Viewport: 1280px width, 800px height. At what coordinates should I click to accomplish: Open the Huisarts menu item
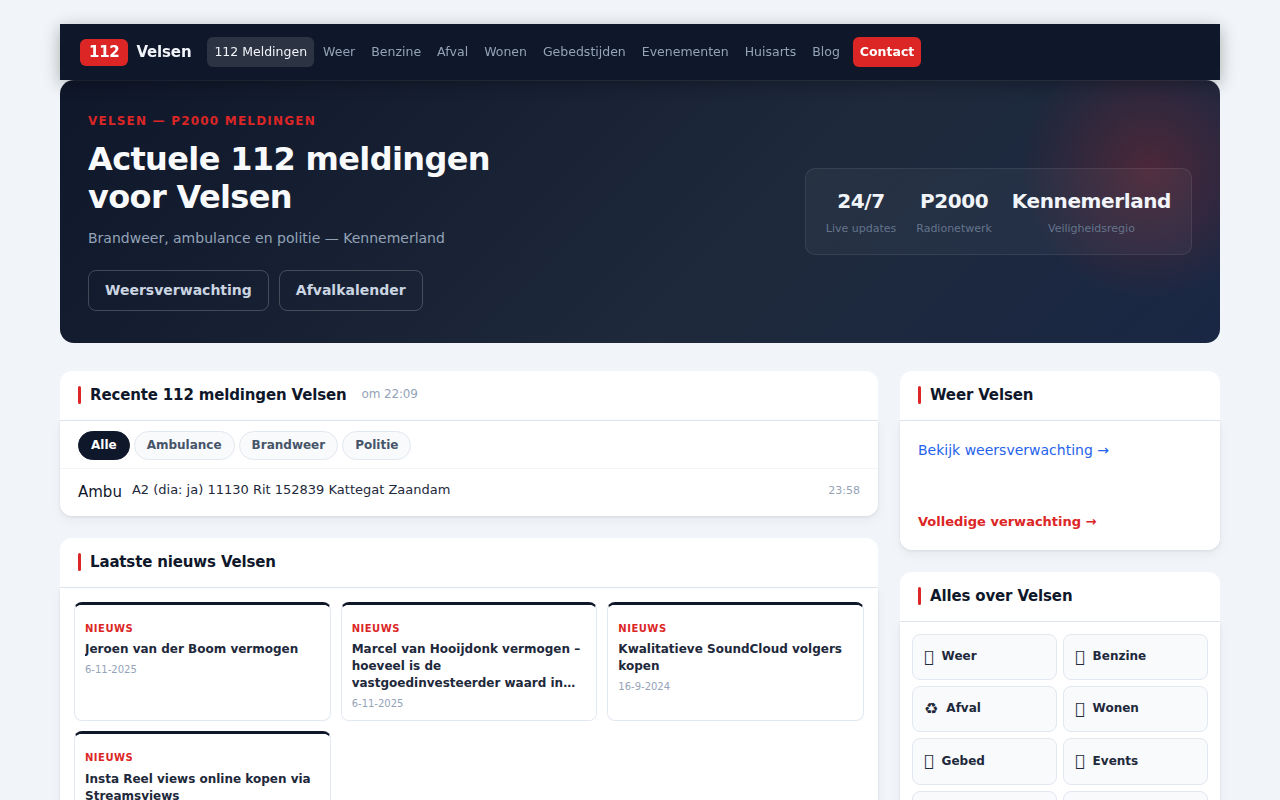pyautogui.click(x=770, y=52)
